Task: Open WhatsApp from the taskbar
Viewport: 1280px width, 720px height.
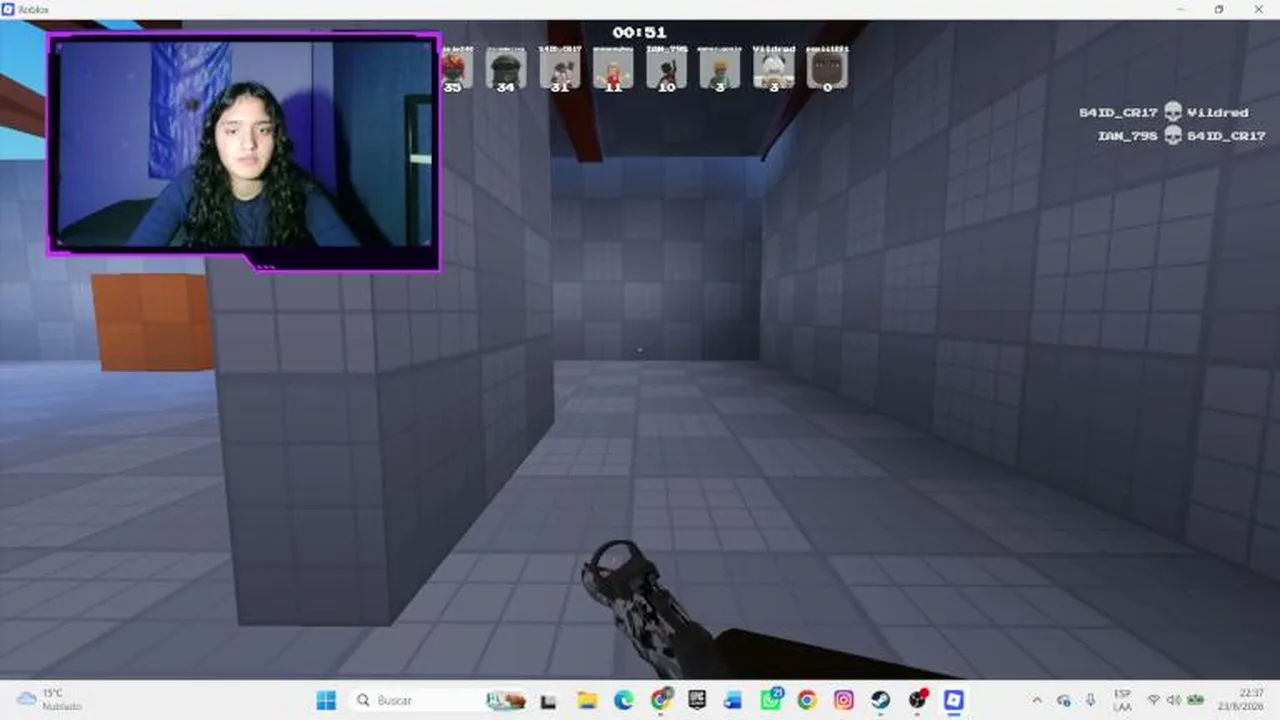Action: (770, 700)
